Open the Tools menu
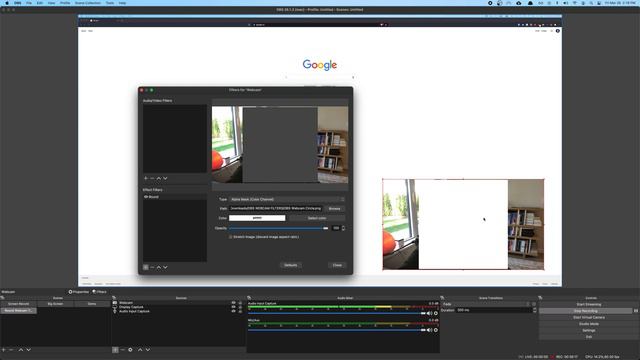The height and width of the screenshot is (360, 640). [x=110, y=3]
